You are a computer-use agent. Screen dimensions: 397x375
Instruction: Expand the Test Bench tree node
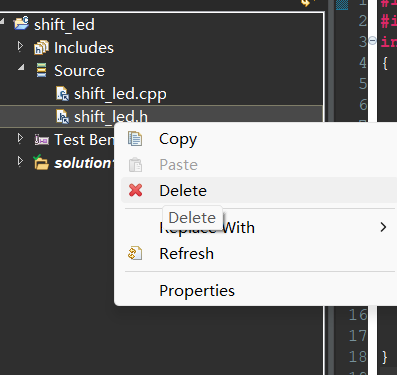(x=20, y=138)
